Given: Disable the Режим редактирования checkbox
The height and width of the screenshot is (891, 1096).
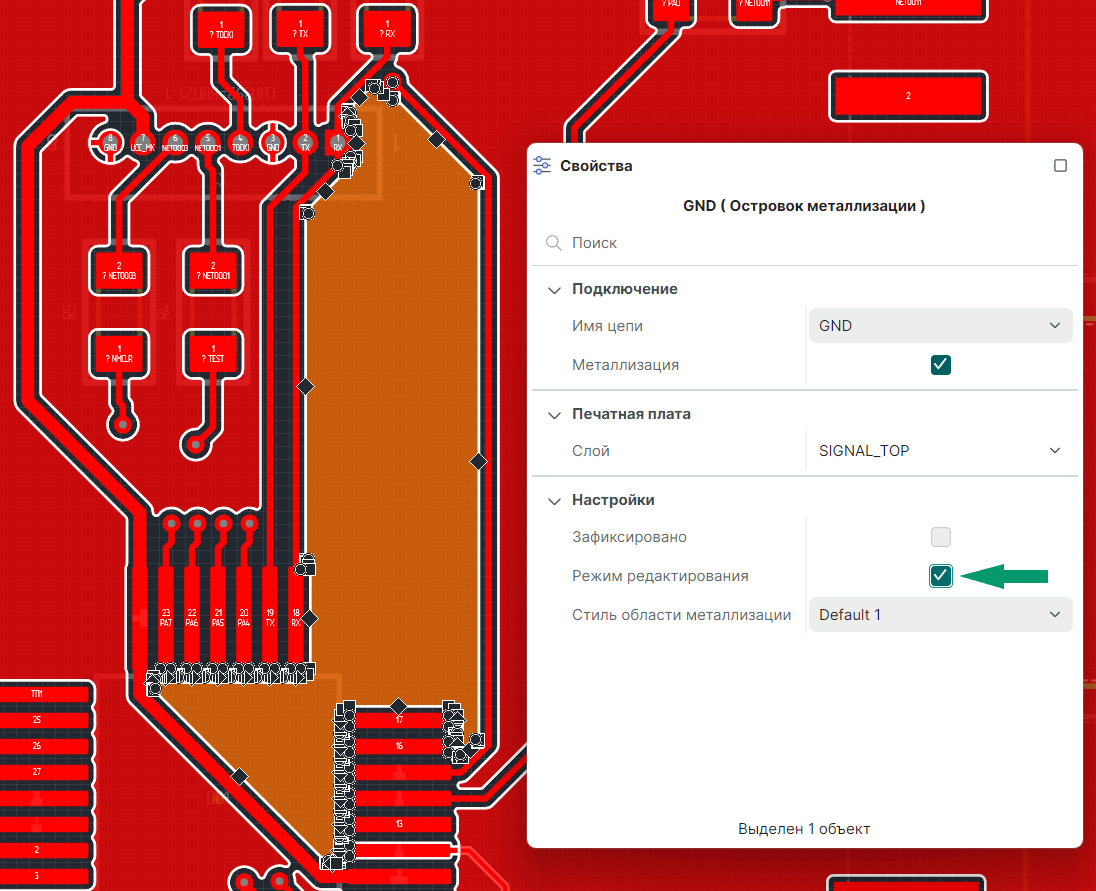Looking at the screenshot, I should (940, 576).
